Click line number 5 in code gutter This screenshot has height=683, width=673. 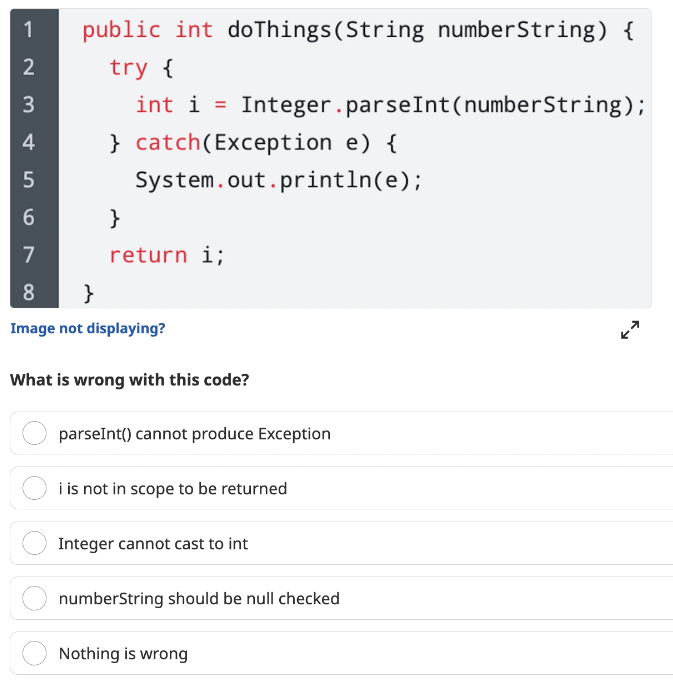coord(29,180)
